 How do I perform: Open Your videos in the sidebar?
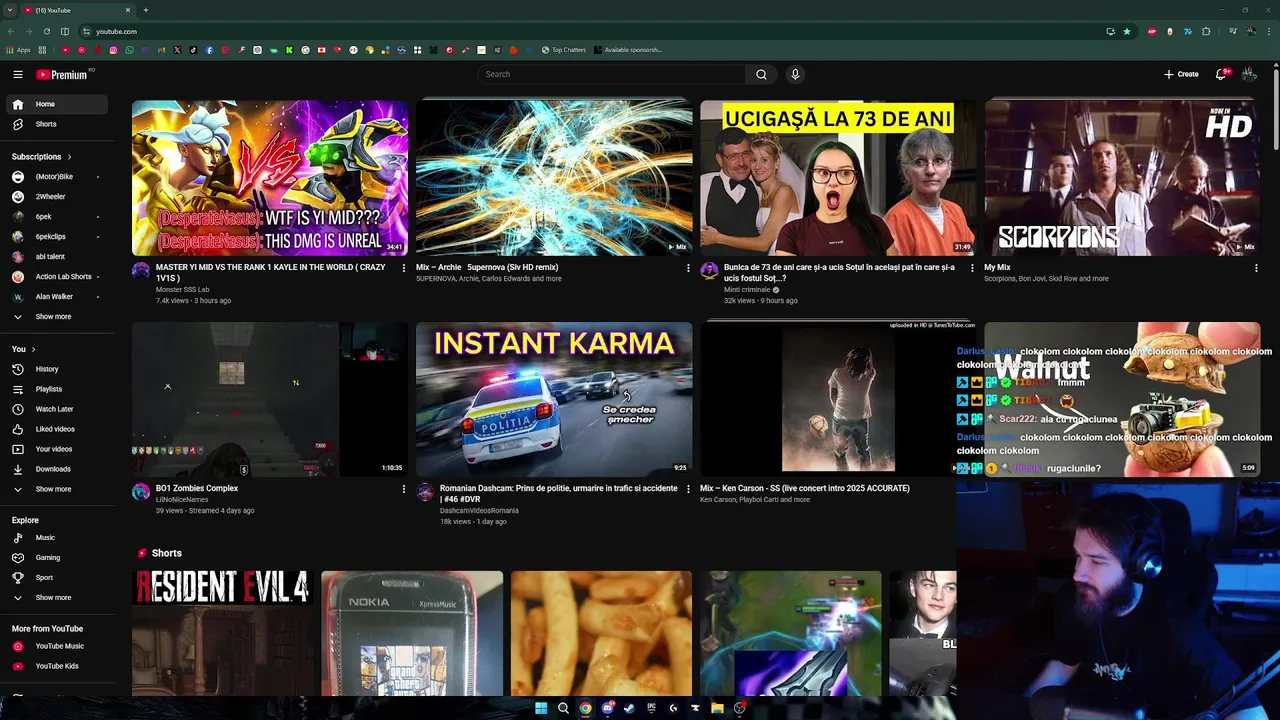[x=56, y=449]
